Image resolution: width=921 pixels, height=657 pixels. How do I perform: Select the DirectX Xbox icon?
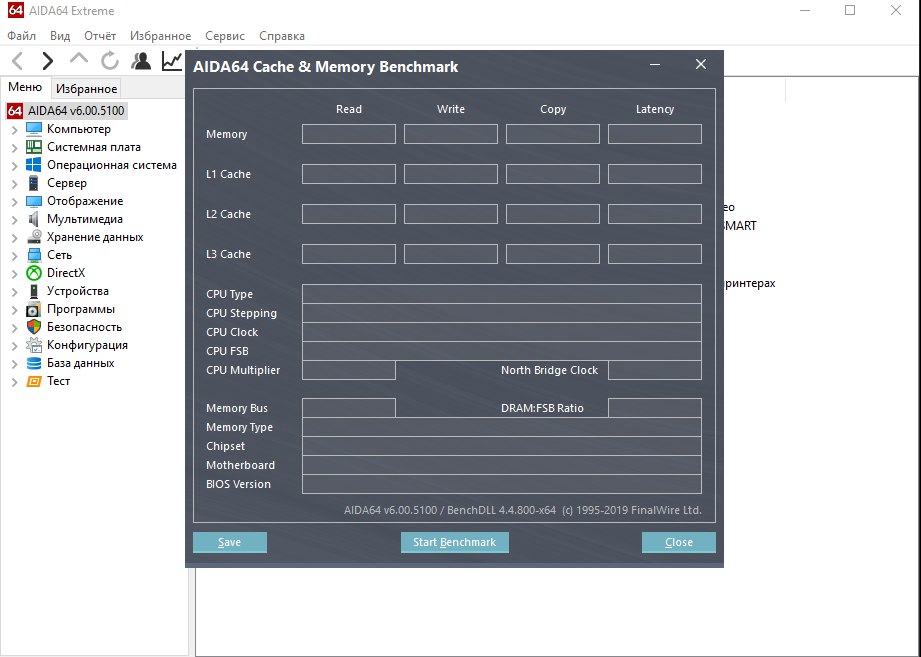pos(34,273)
